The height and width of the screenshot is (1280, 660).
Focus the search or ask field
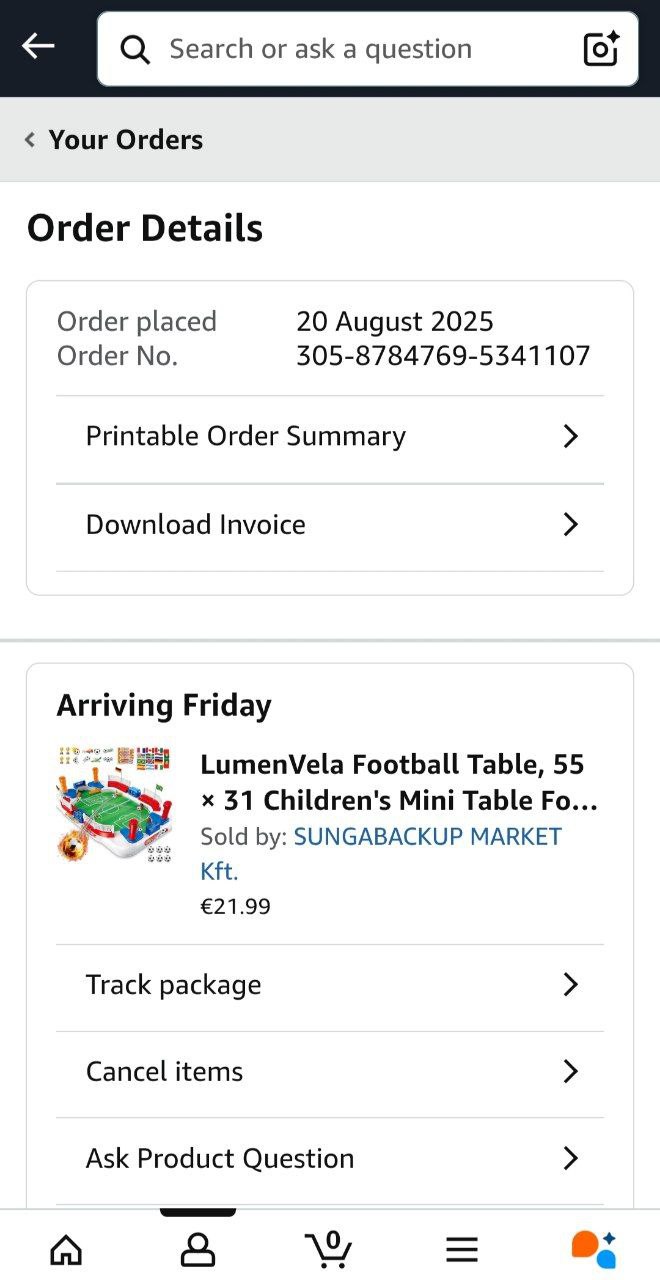(x=350, y=49)
